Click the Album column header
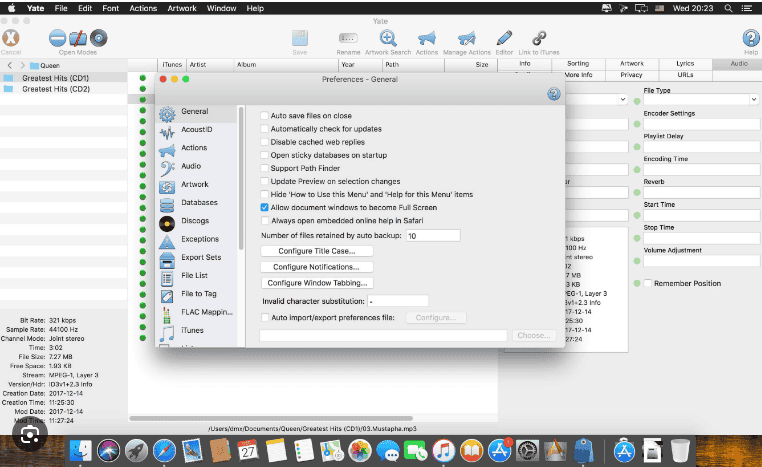 (286, 65)
